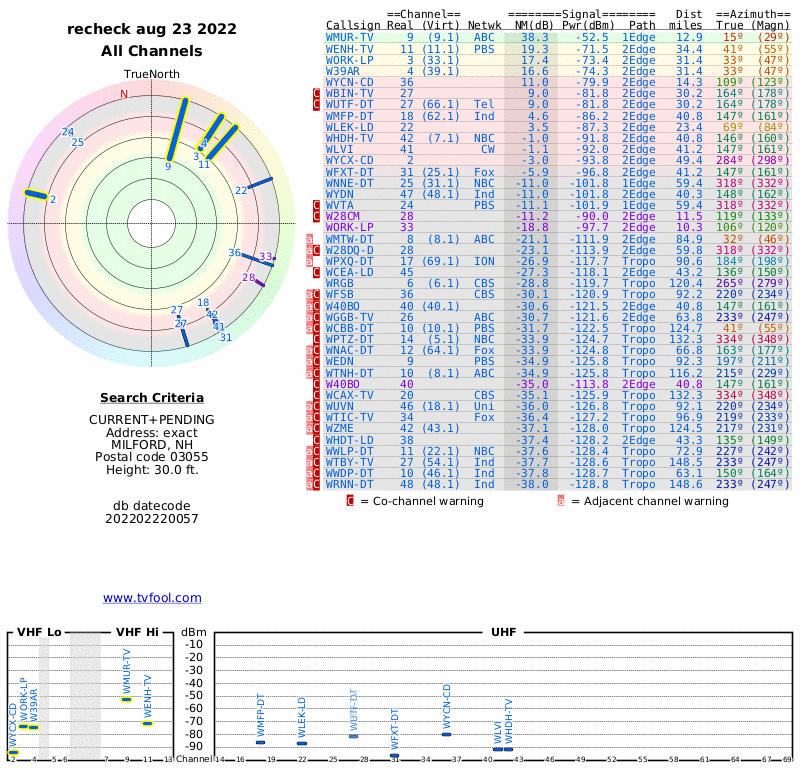The height and width of the screenshot is (768, 800).
Task: Click the WYCN-CD callsign entry
Action: (350, 82)
